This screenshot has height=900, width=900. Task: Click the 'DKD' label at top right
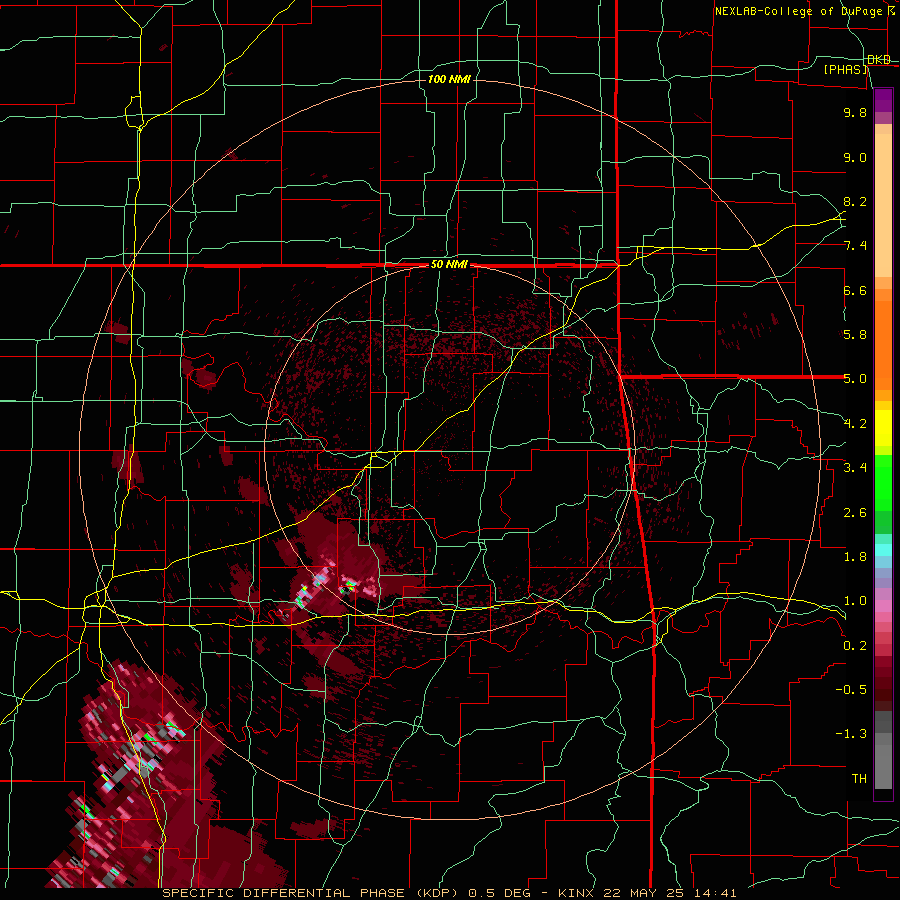coord(879,60)
